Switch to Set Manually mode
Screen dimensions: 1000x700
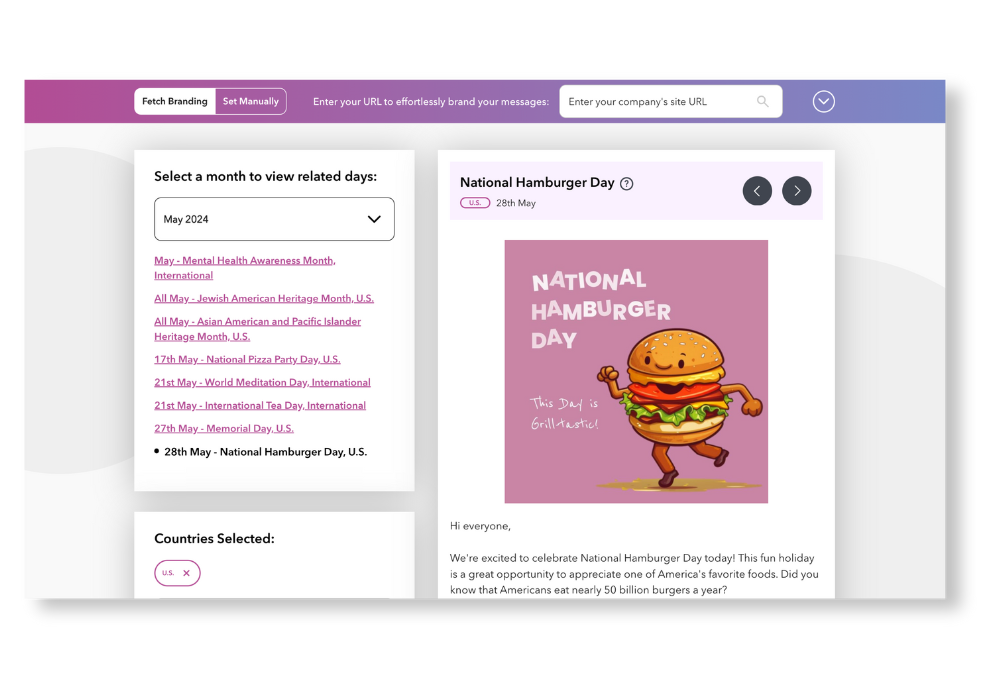251,102
